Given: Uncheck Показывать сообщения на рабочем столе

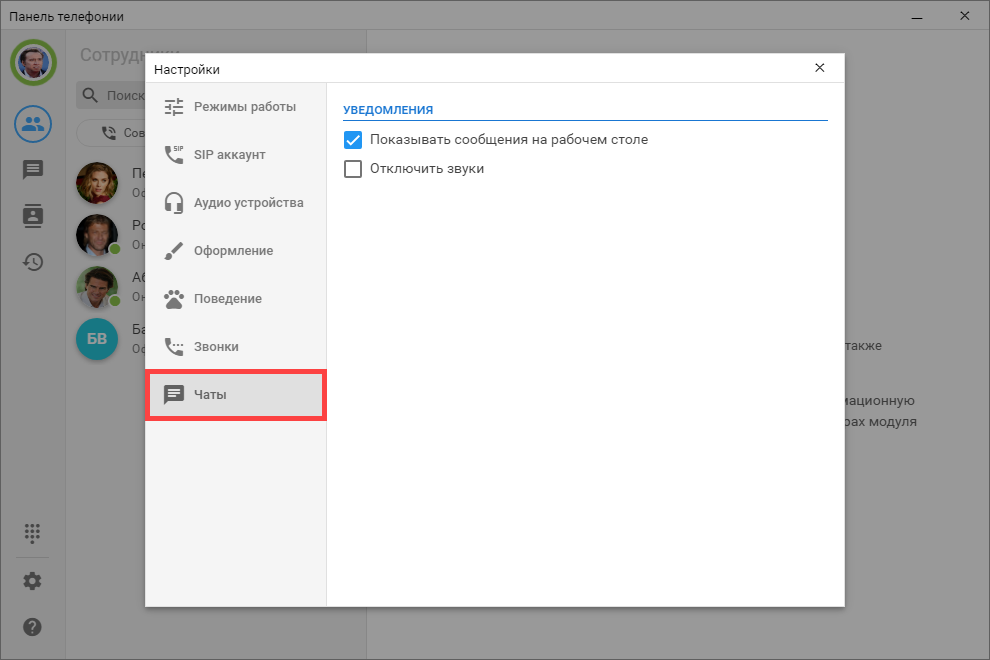Looking at the screenshot, I should point(352,140).
